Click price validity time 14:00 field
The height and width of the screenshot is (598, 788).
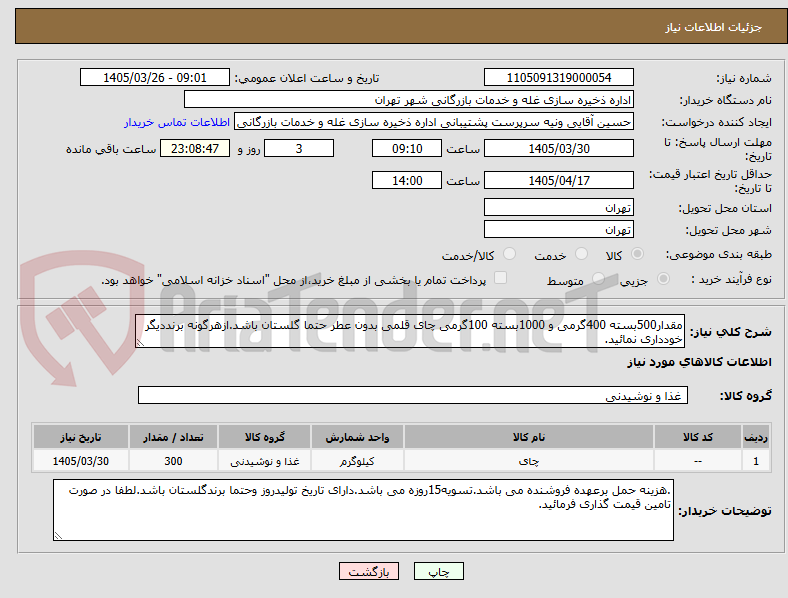[407, 180]
